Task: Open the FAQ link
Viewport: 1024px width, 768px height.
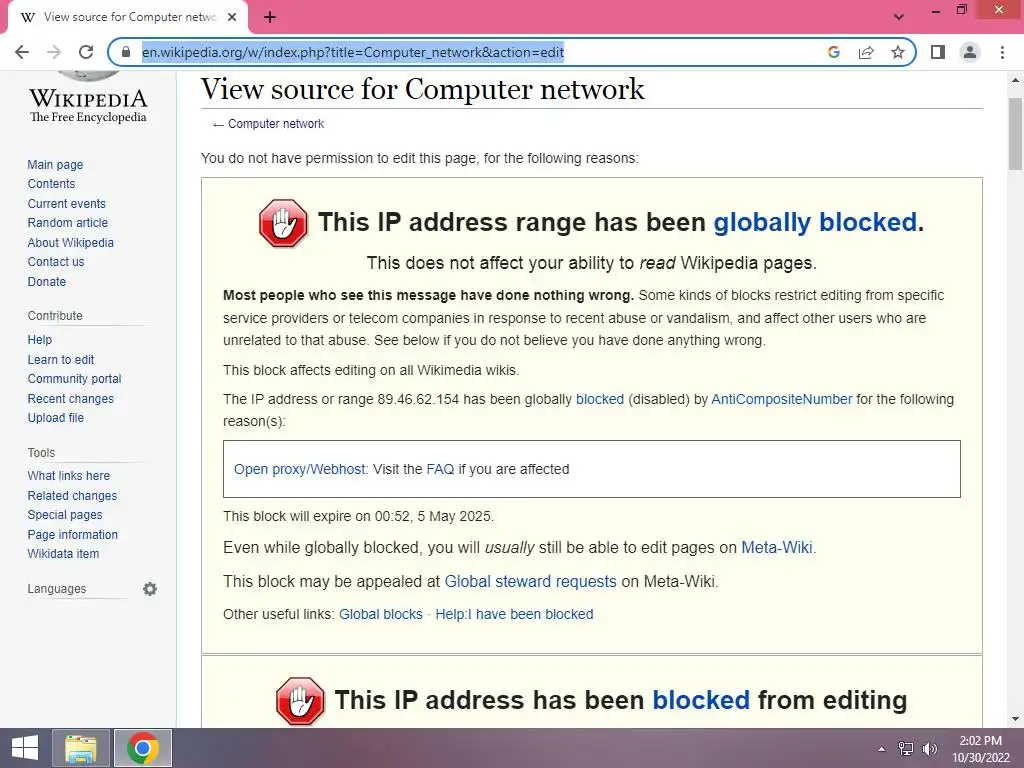Action: click(x=440, y=469)
